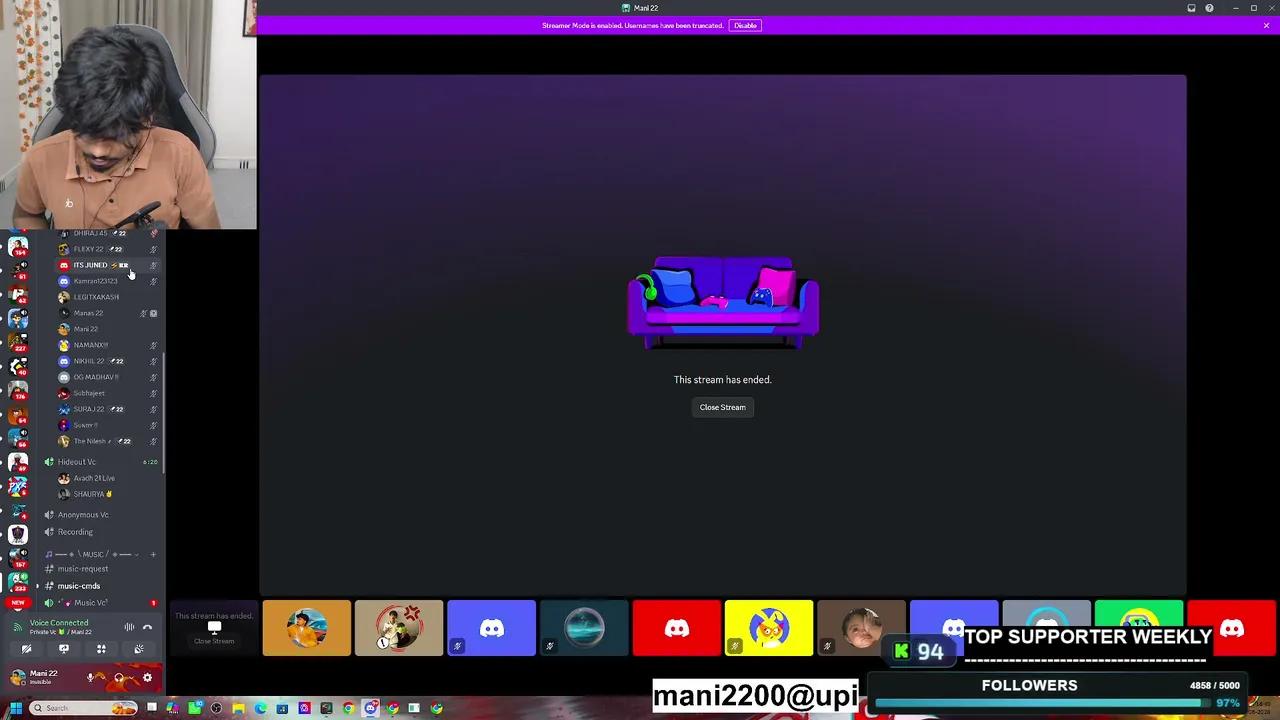Select the dark teal orb participant tile
The height and width of the screenshot is (720, 1280).
584,628
